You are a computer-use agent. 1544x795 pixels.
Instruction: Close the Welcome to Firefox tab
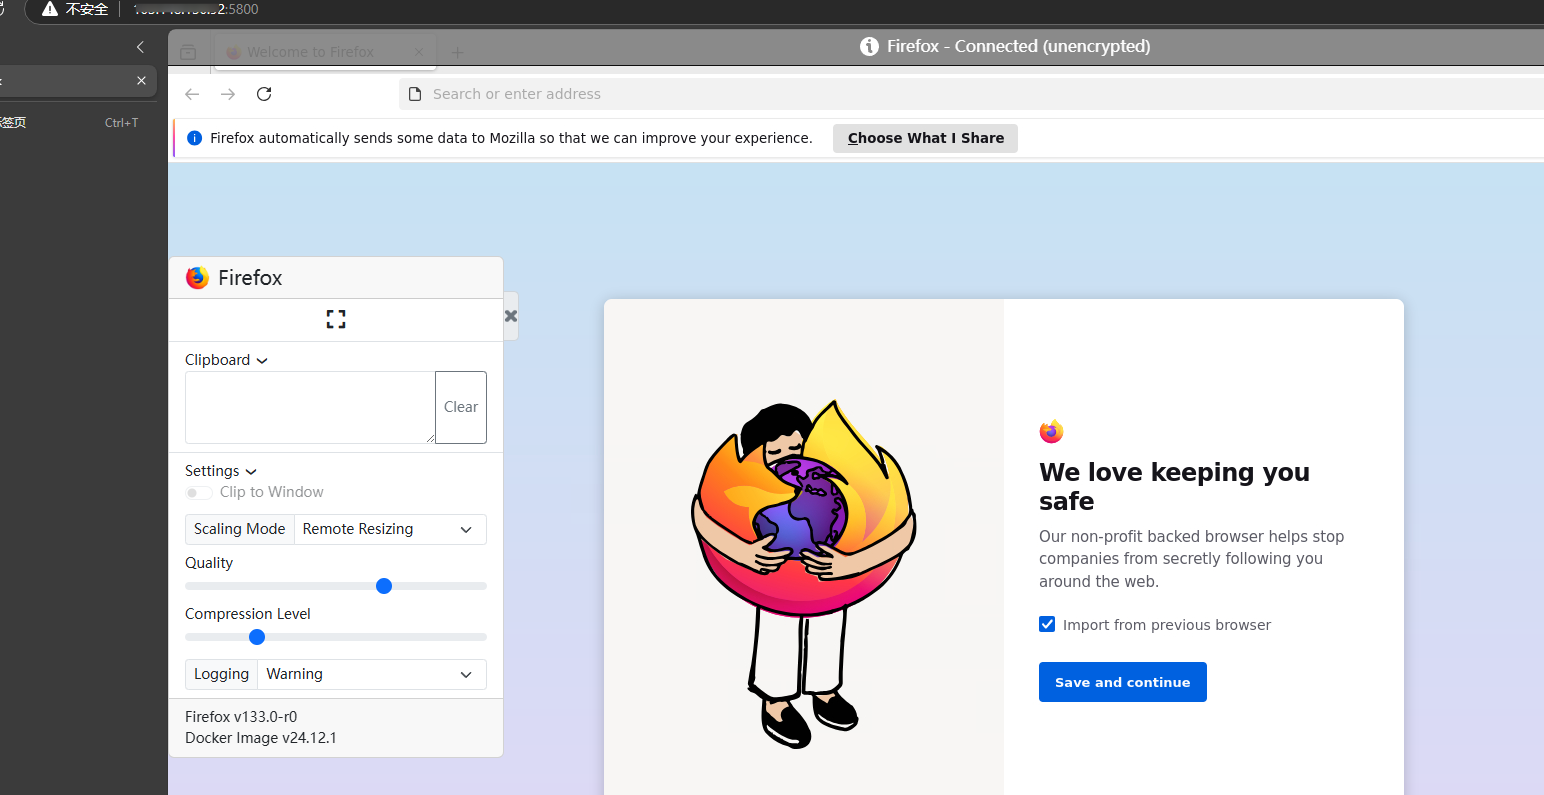click(x=418, y=52)
